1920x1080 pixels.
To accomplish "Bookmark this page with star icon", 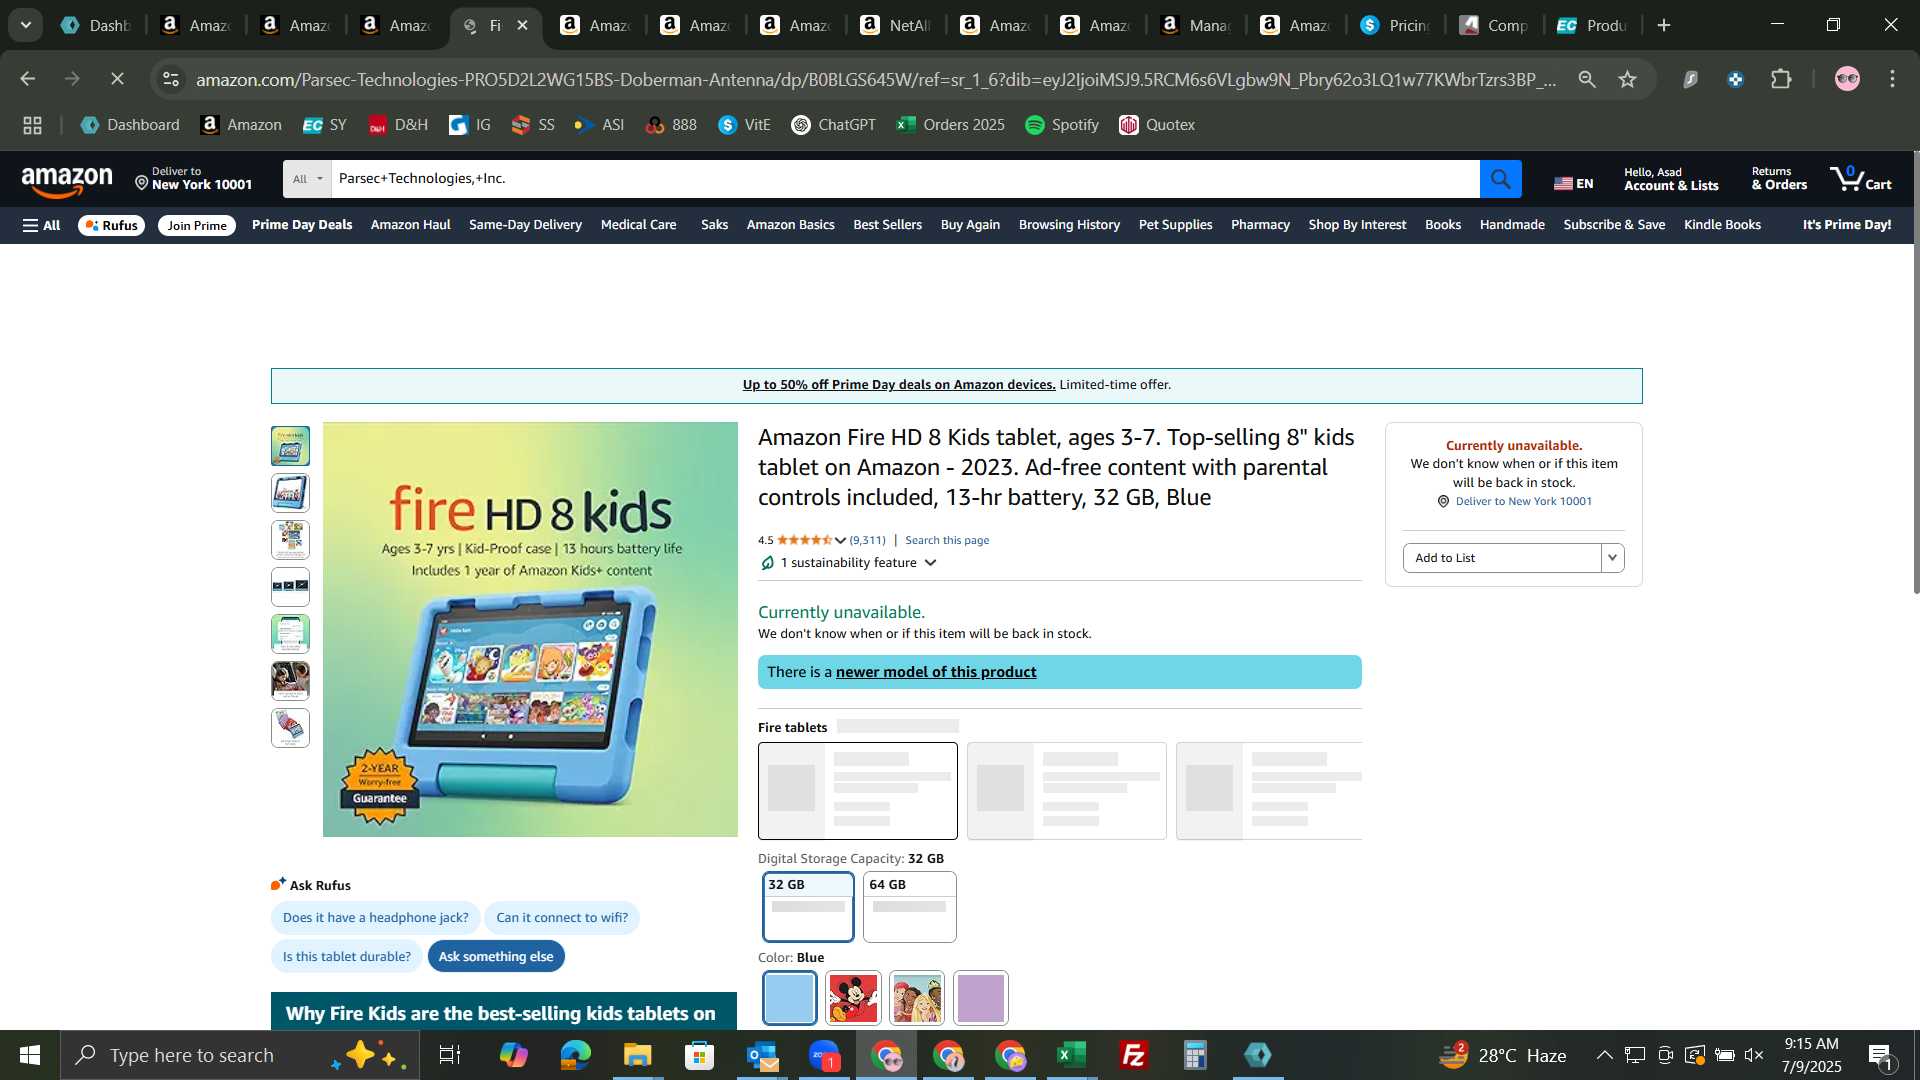I will (x=1628, y=79).
